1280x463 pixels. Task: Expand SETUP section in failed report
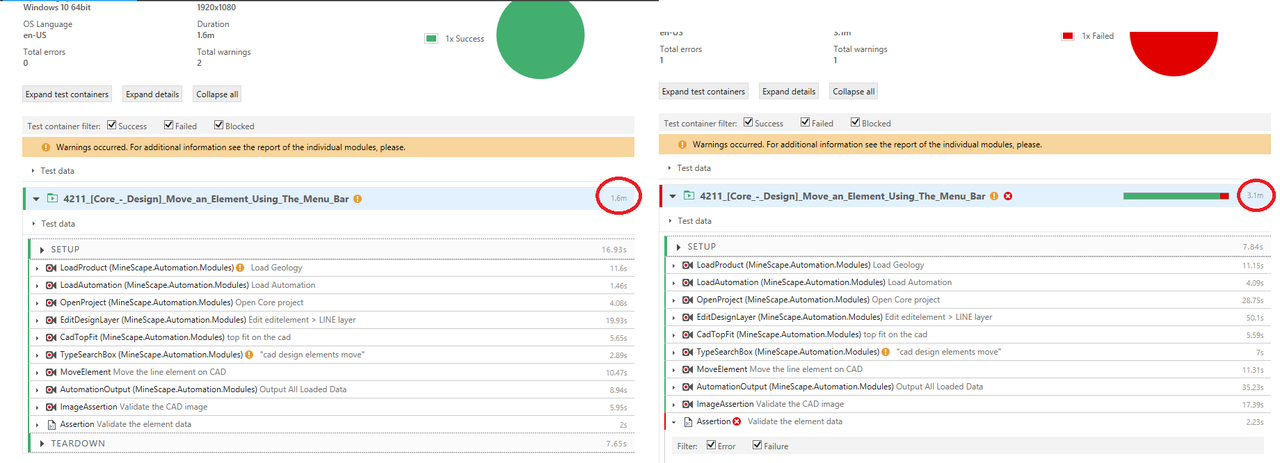click(x=678, y=246)
